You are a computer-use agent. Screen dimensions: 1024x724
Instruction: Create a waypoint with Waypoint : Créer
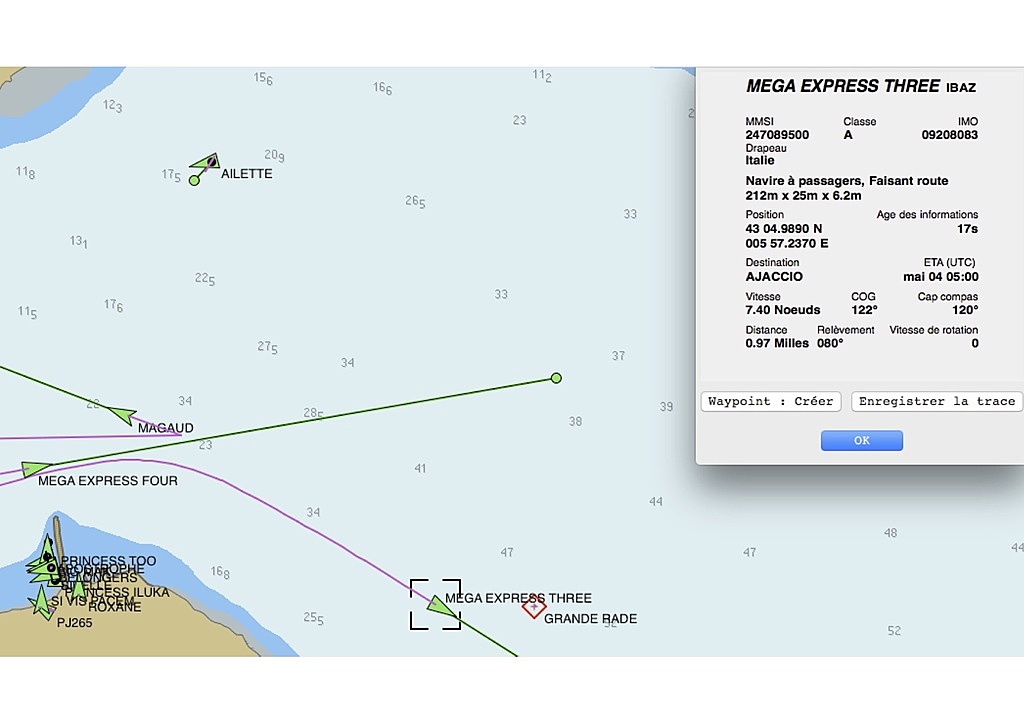[771, 401]
